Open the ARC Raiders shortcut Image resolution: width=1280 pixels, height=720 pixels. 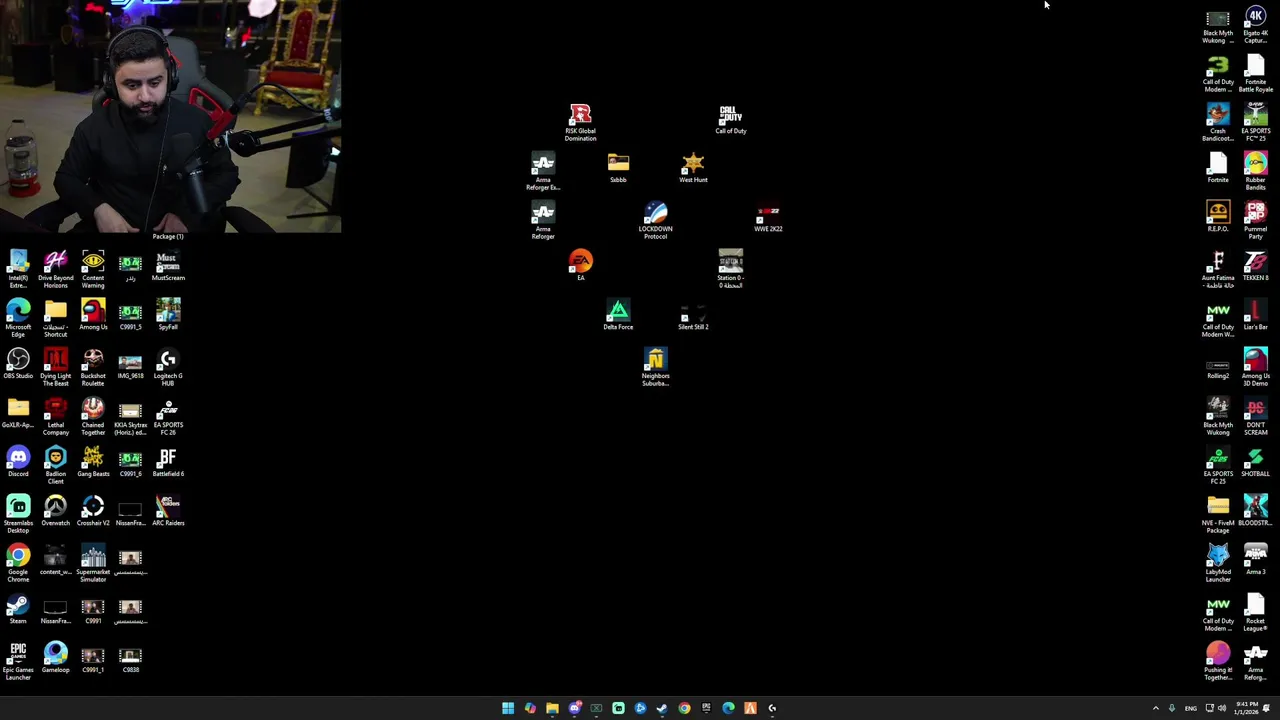pos(168,511)
